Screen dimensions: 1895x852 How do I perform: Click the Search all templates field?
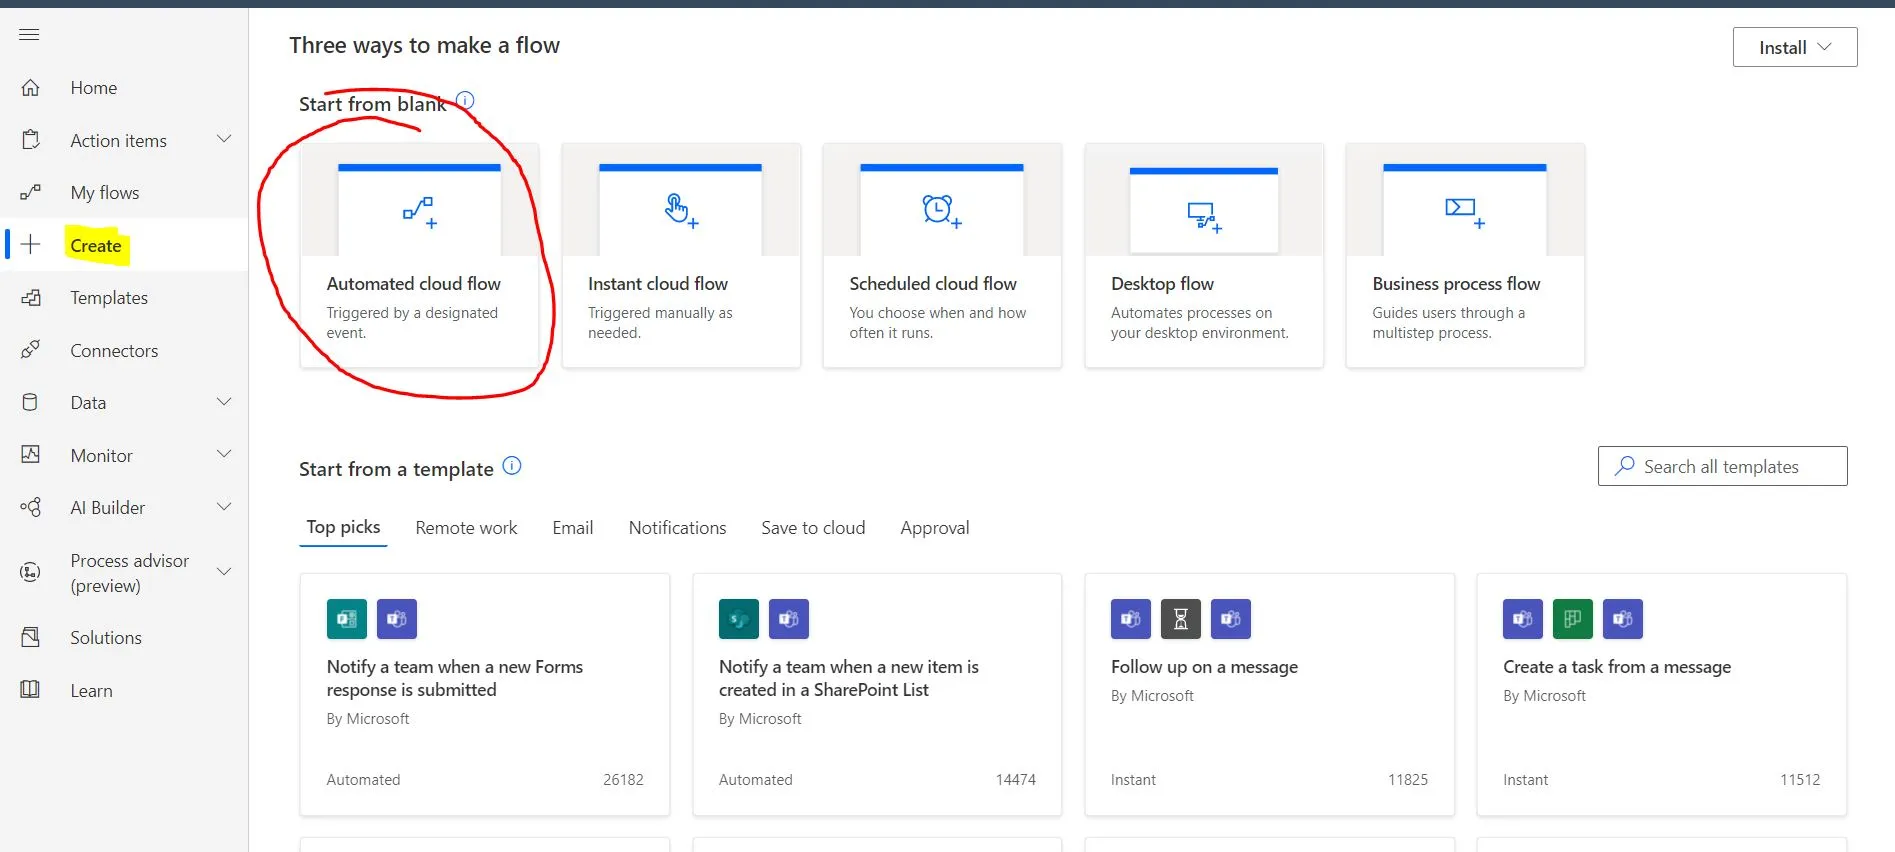[x=1721, y=467]
